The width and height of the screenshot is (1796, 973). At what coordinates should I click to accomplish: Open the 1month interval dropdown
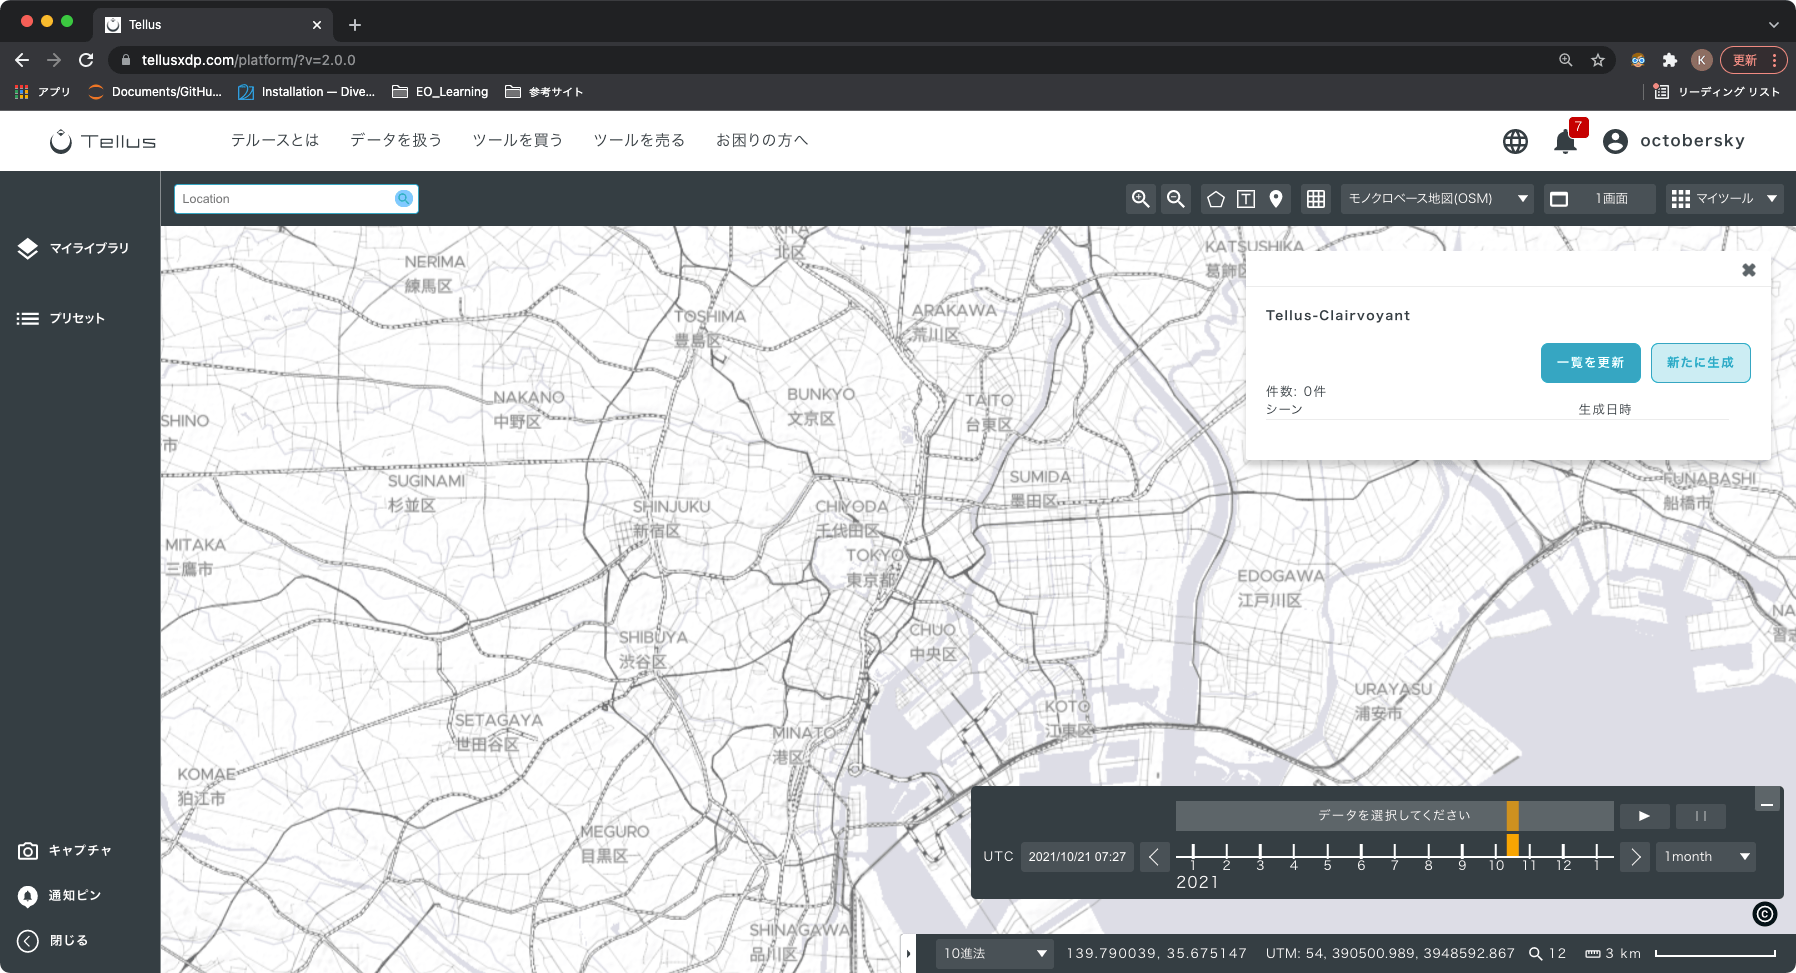[x=1706, y=857]
